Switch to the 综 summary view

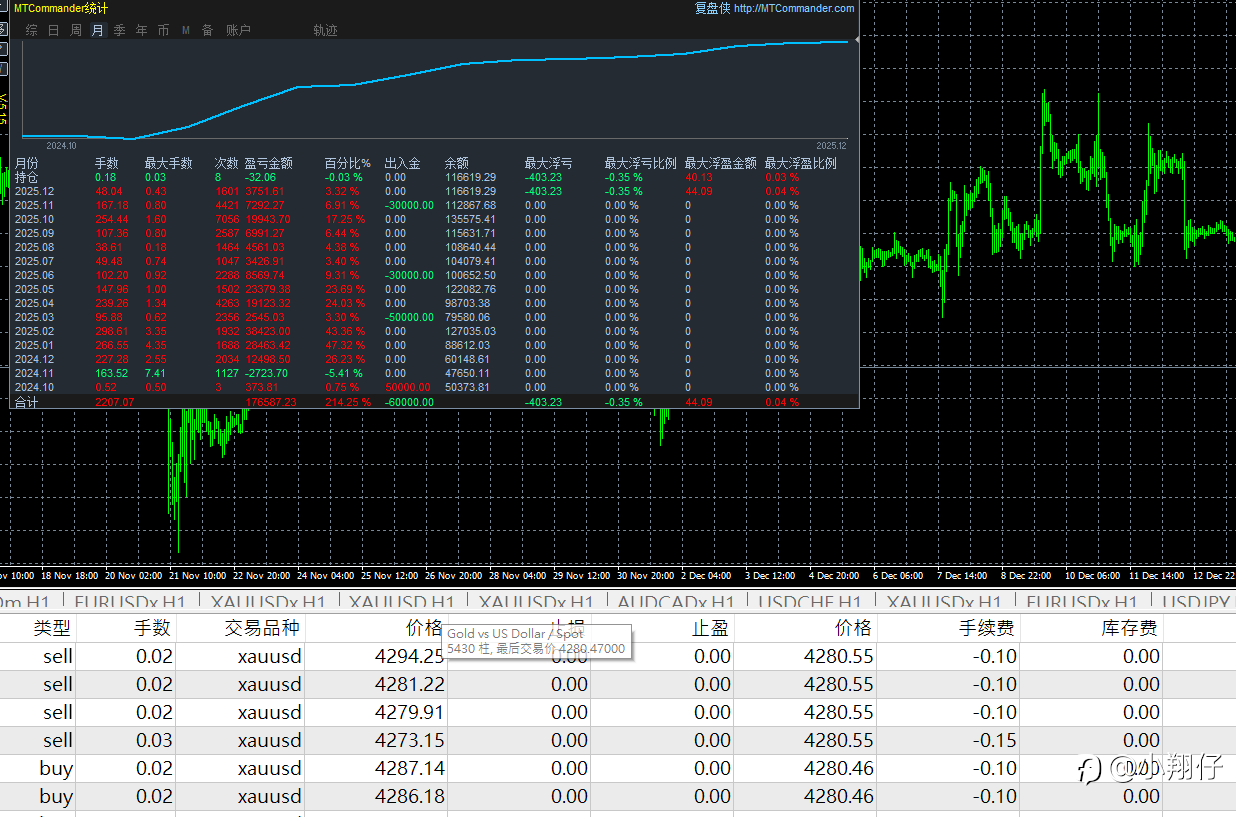click(32, 30)
